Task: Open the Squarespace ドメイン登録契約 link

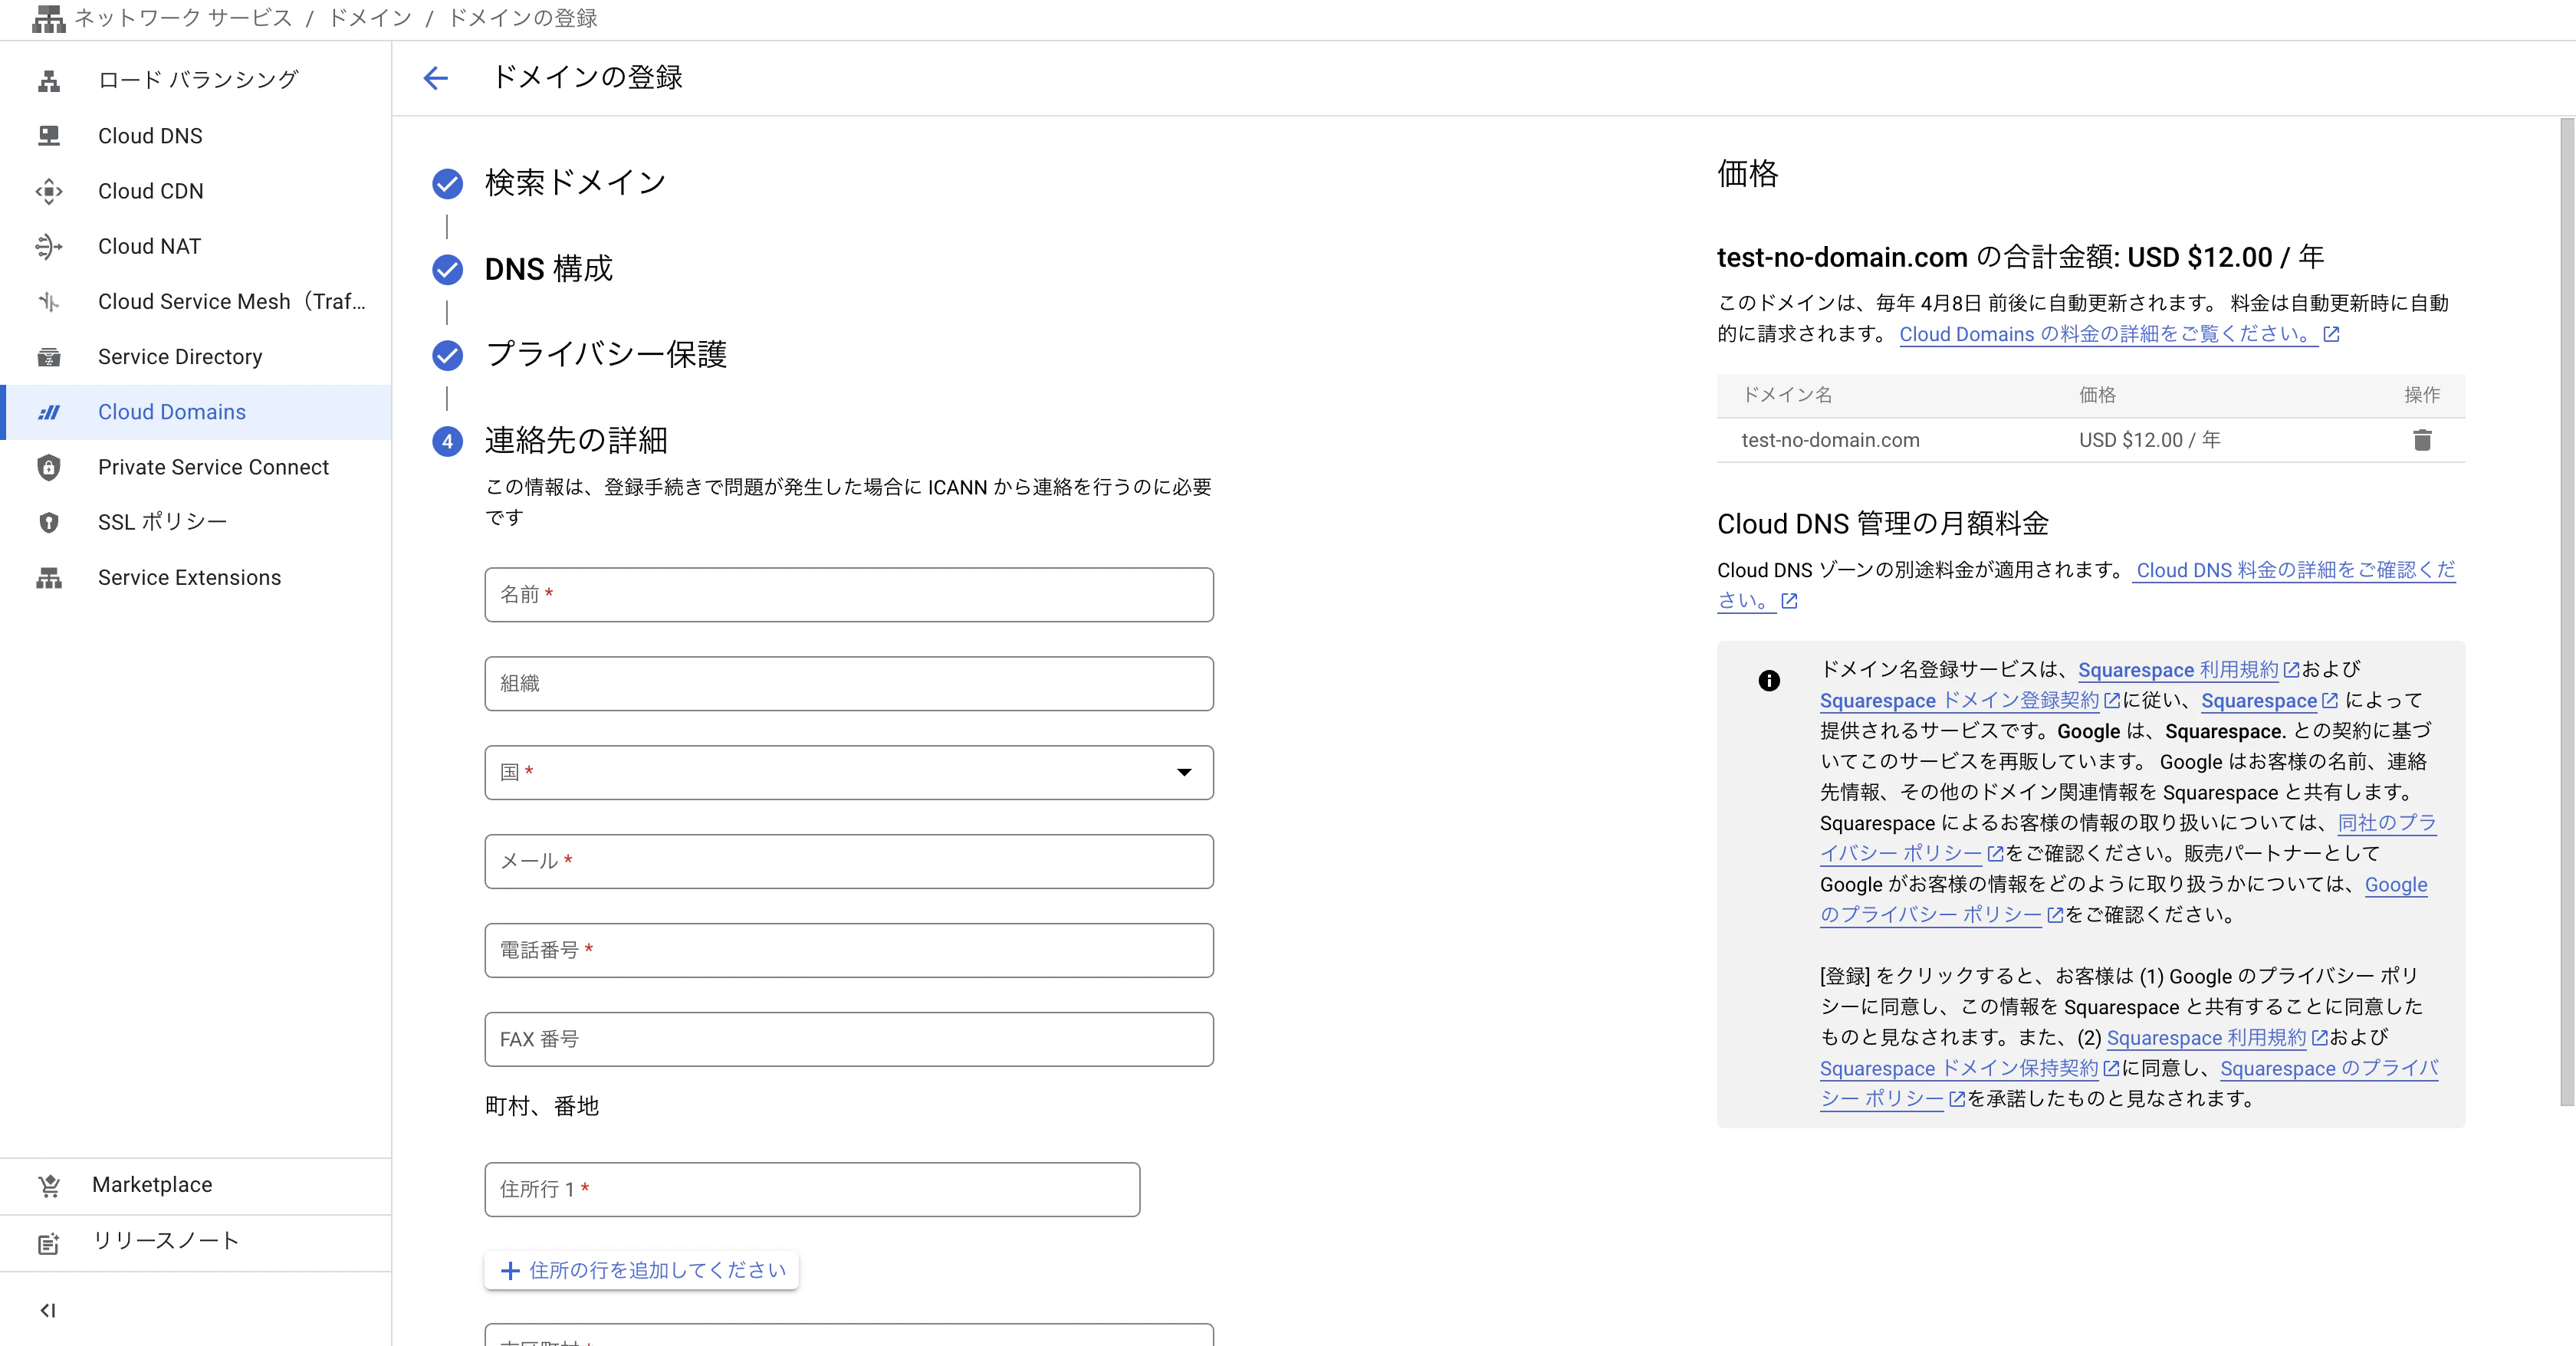Action: [x=1969, y=701]
